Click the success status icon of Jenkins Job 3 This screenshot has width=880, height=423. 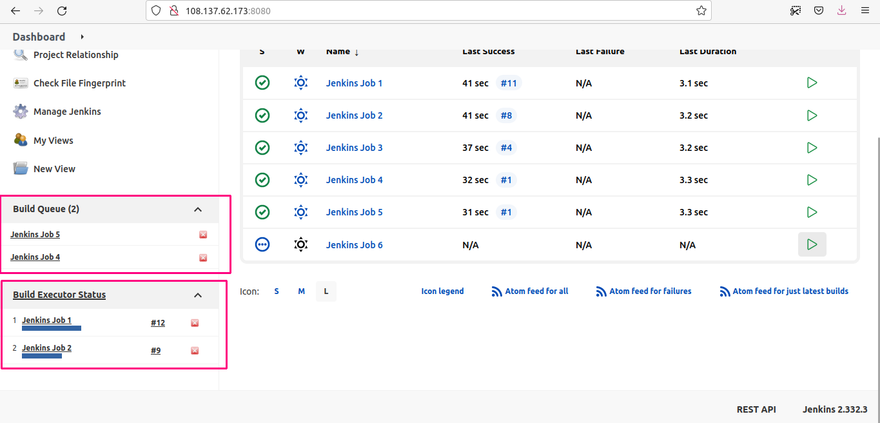pos(262,148)
